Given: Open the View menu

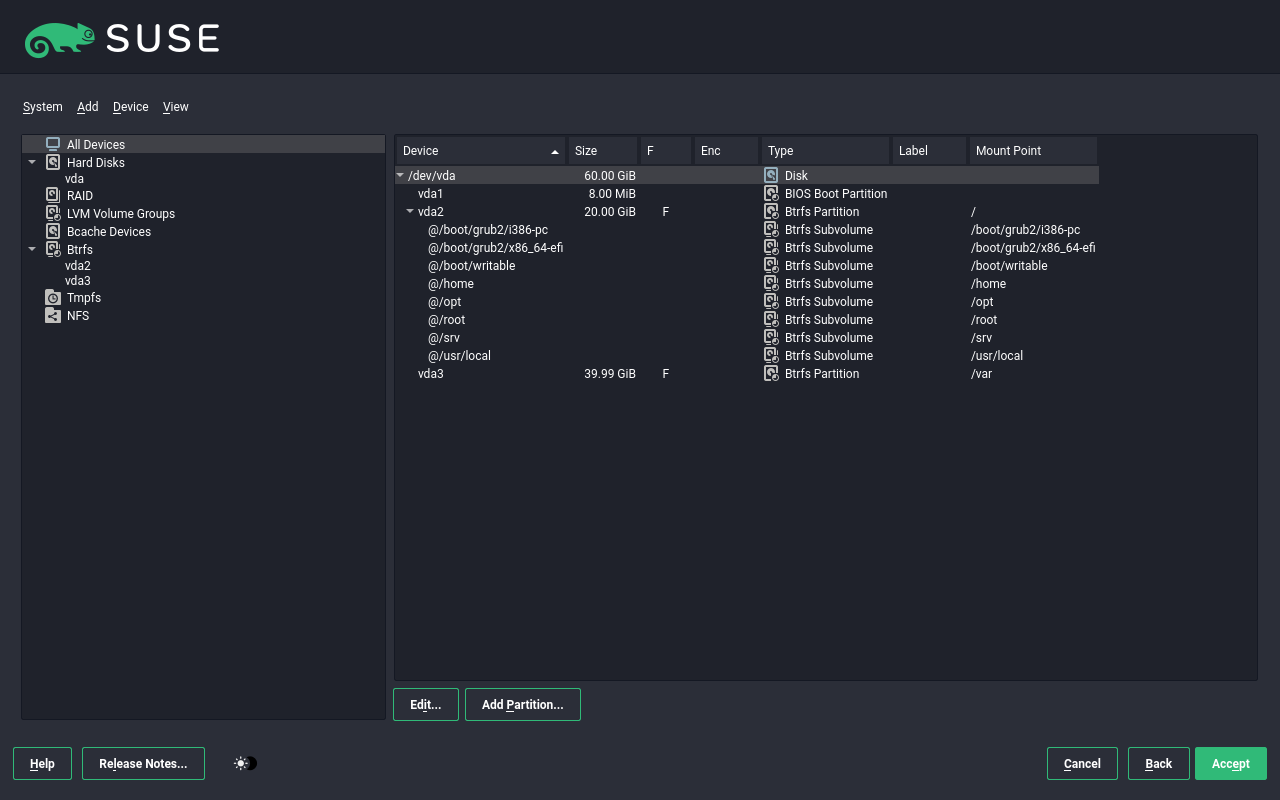Looking at the screenshot, I should point(175,107).
